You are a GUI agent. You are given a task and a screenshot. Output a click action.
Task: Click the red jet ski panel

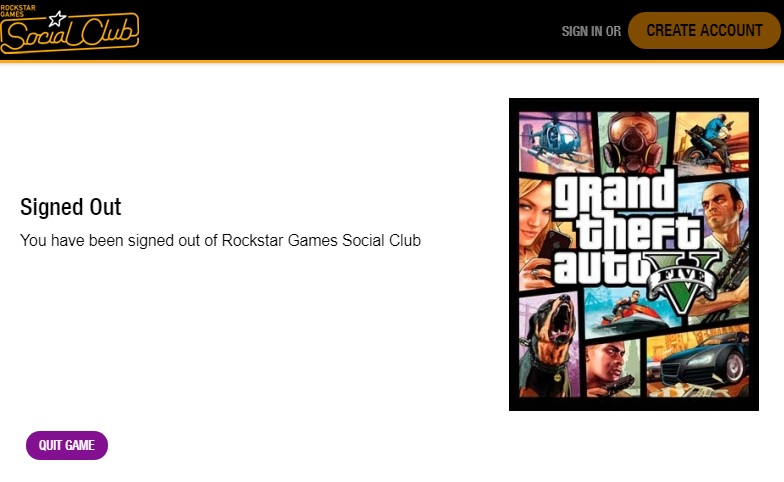[x=631, y=311]
